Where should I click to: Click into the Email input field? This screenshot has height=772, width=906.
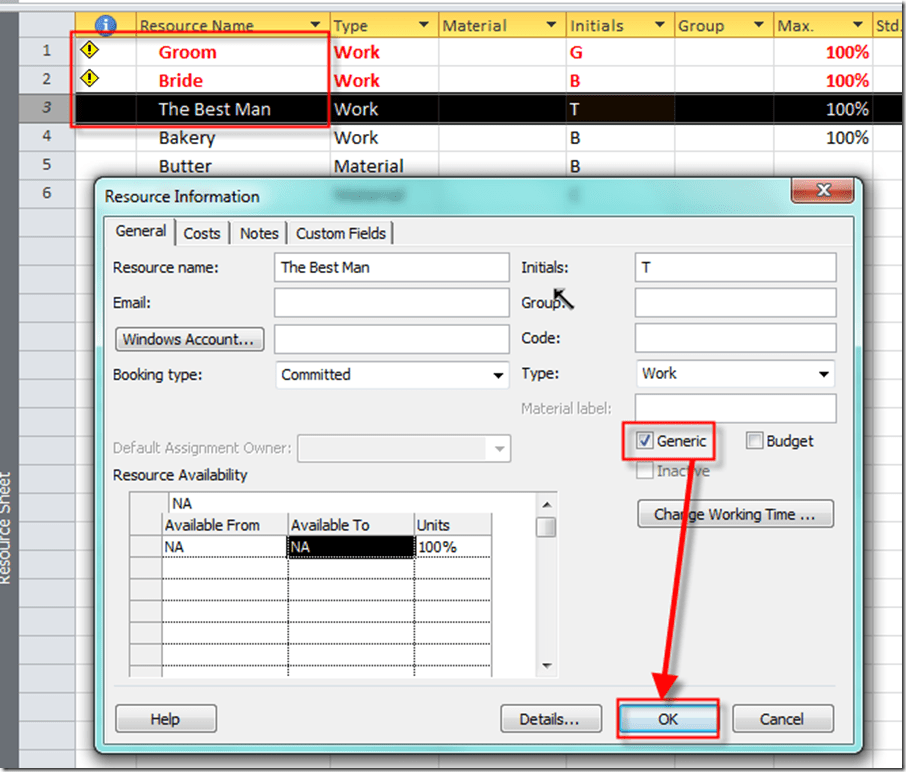[391, 303]
